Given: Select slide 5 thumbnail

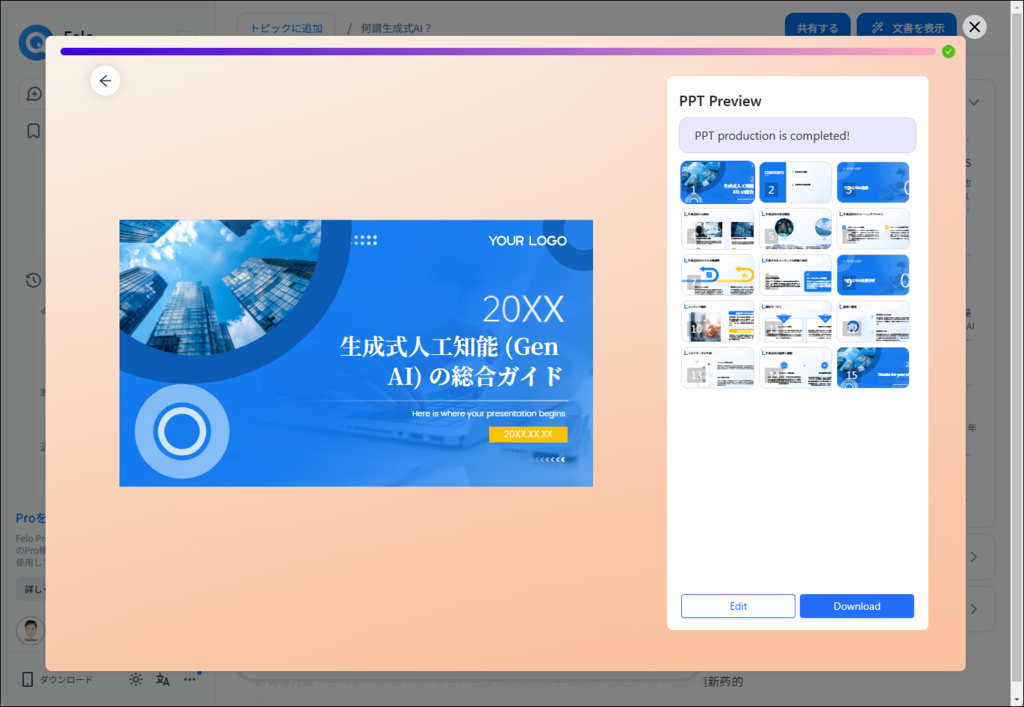Looking at the screenshot, I should 795,229.
